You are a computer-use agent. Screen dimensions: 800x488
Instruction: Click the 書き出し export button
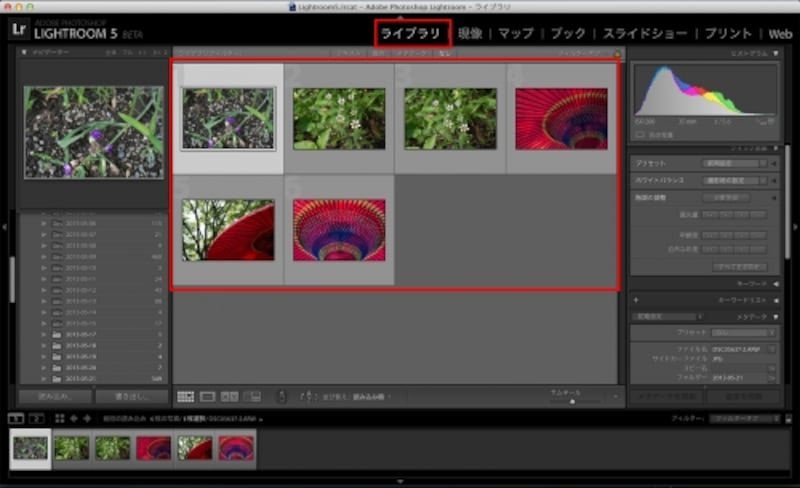point(132,396)
